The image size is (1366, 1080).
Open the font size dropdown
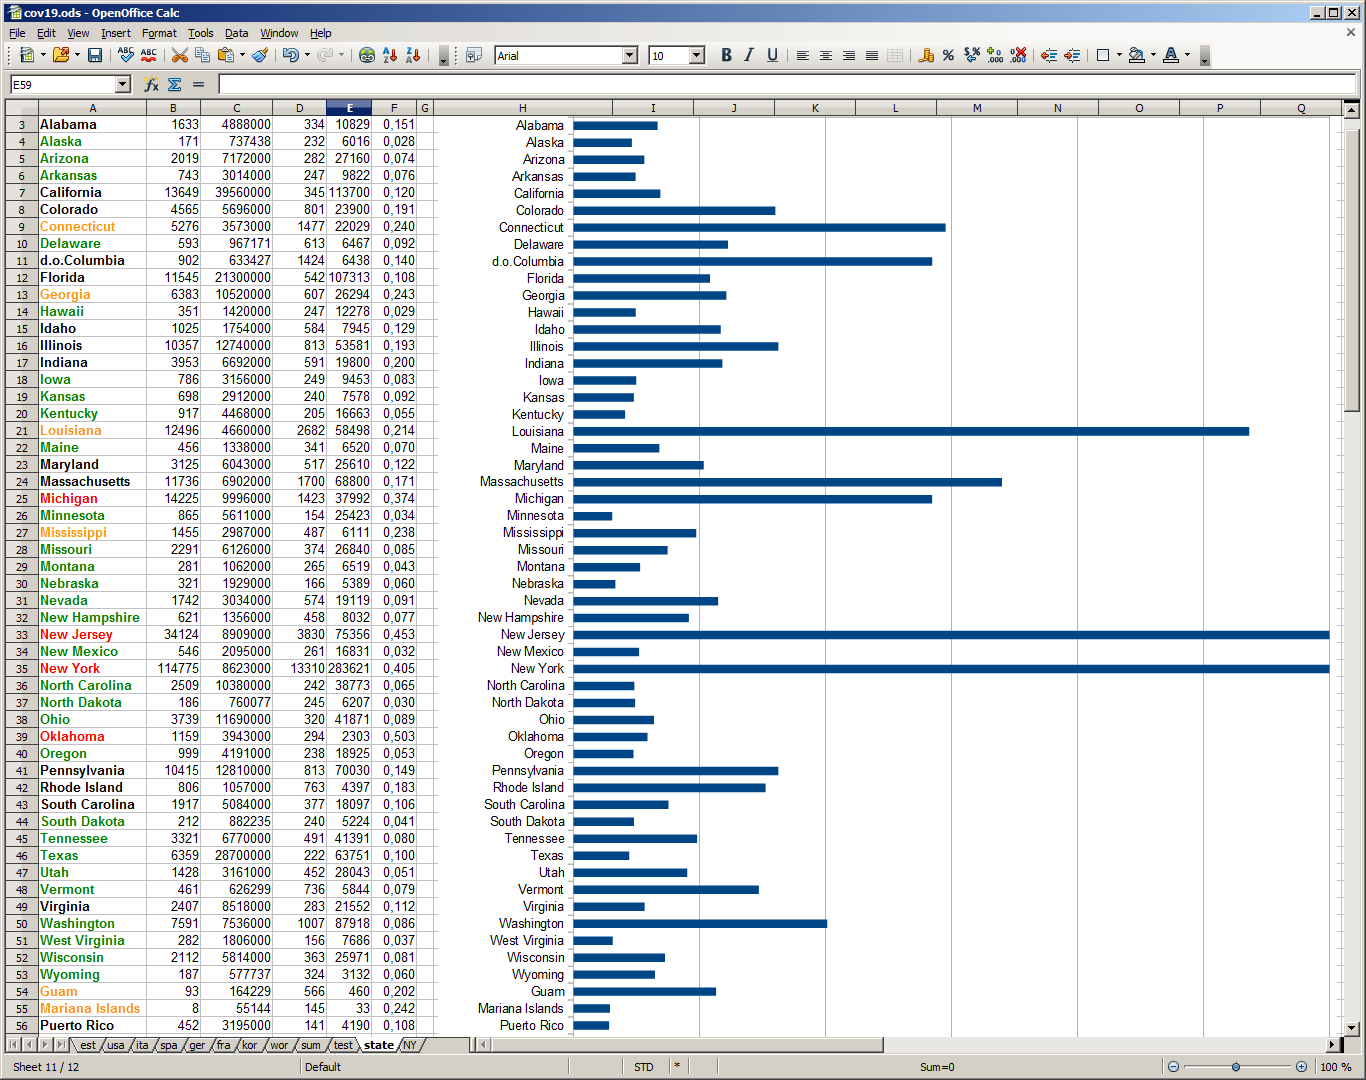[x=697, y=56]
